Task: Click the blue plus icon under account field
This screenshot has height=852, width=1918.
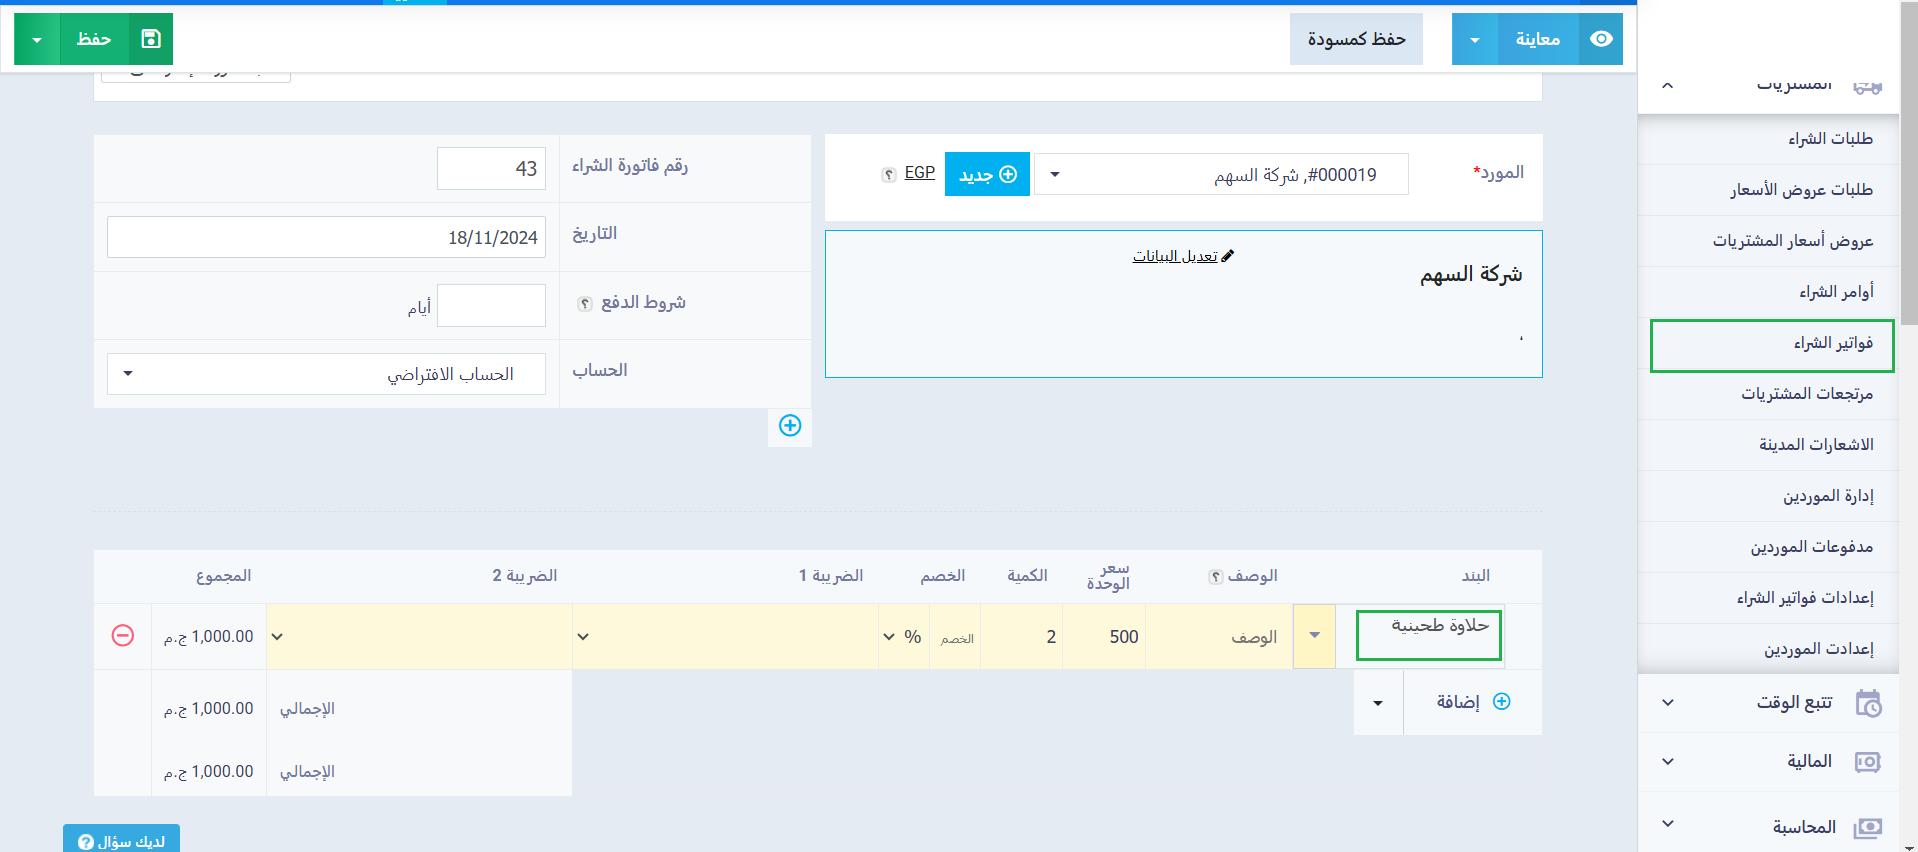Action: [790, 426]
